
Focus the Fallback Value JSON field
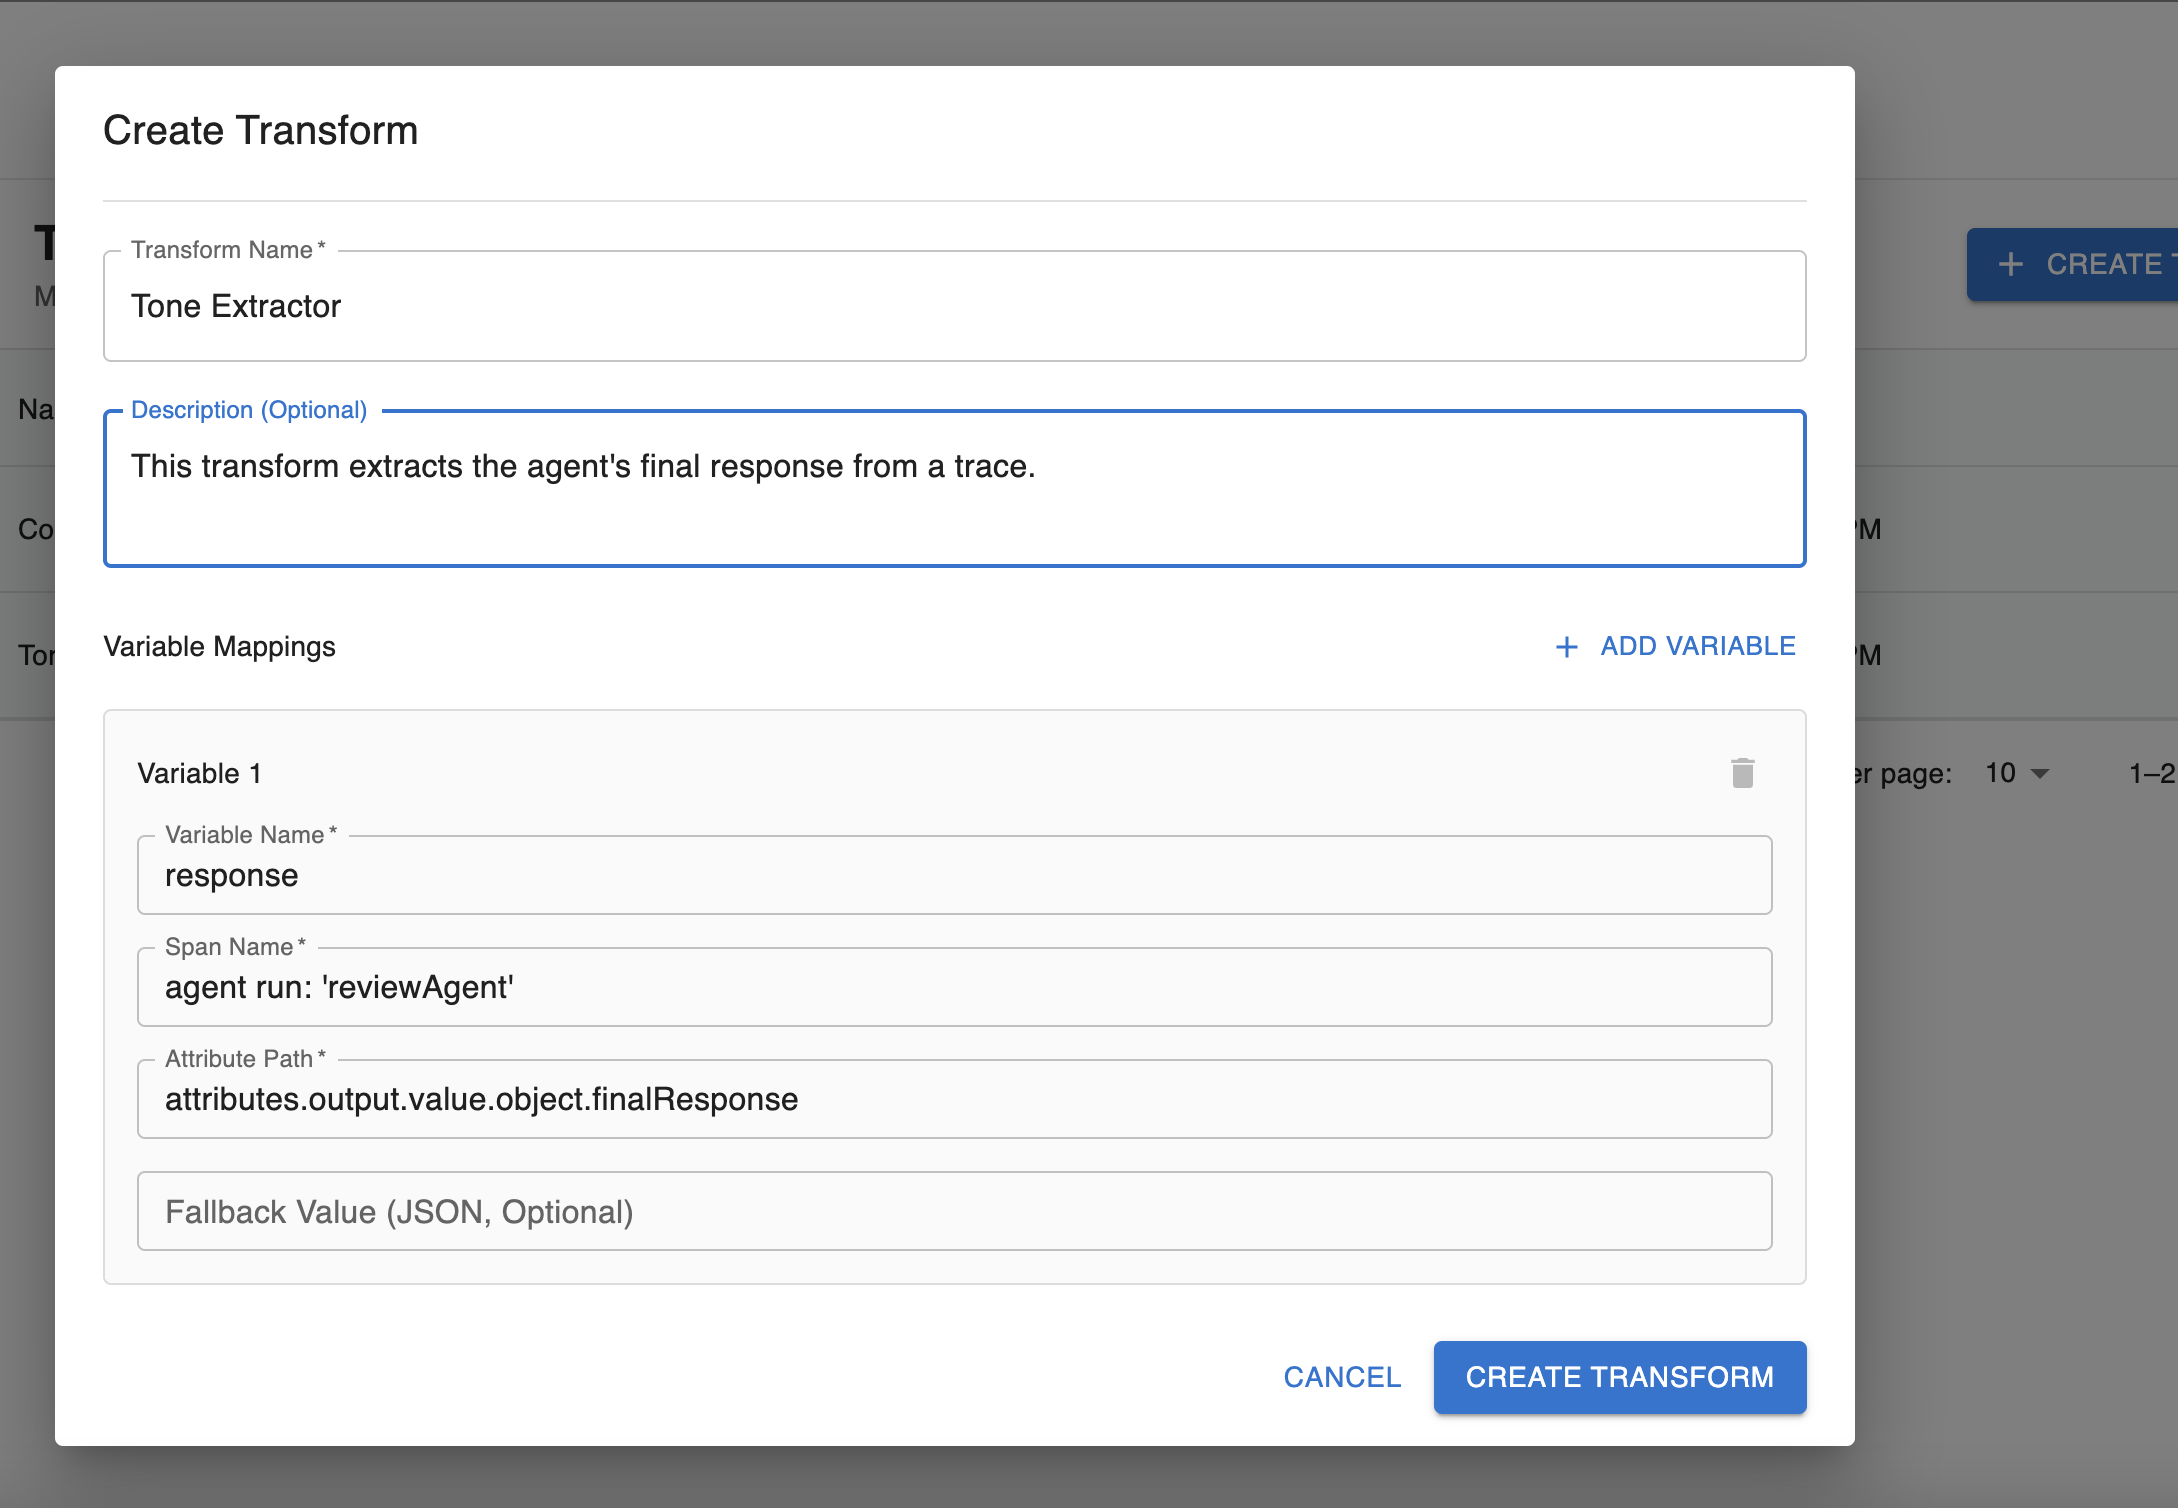point(953,1212)
